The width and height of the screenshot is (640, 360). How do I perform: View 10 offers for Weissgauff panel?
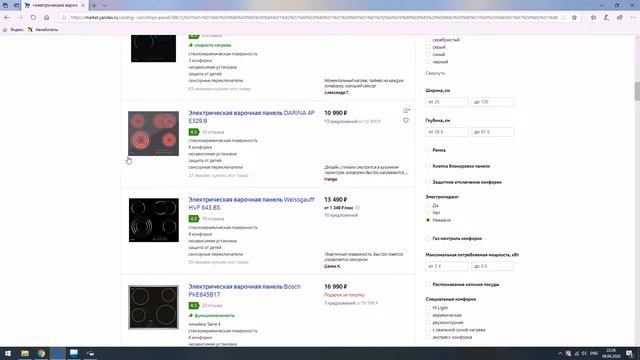341,215
